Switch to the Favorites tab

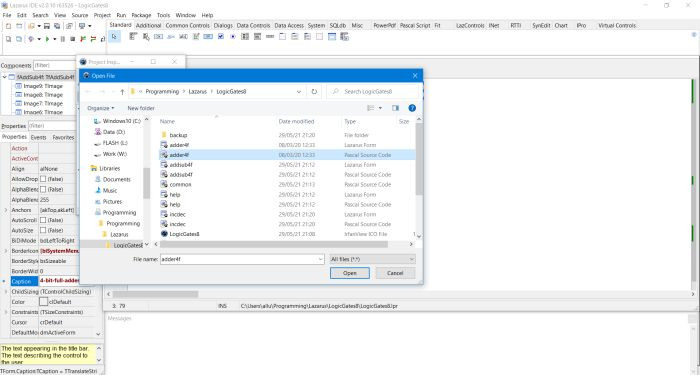pos(63,138)
